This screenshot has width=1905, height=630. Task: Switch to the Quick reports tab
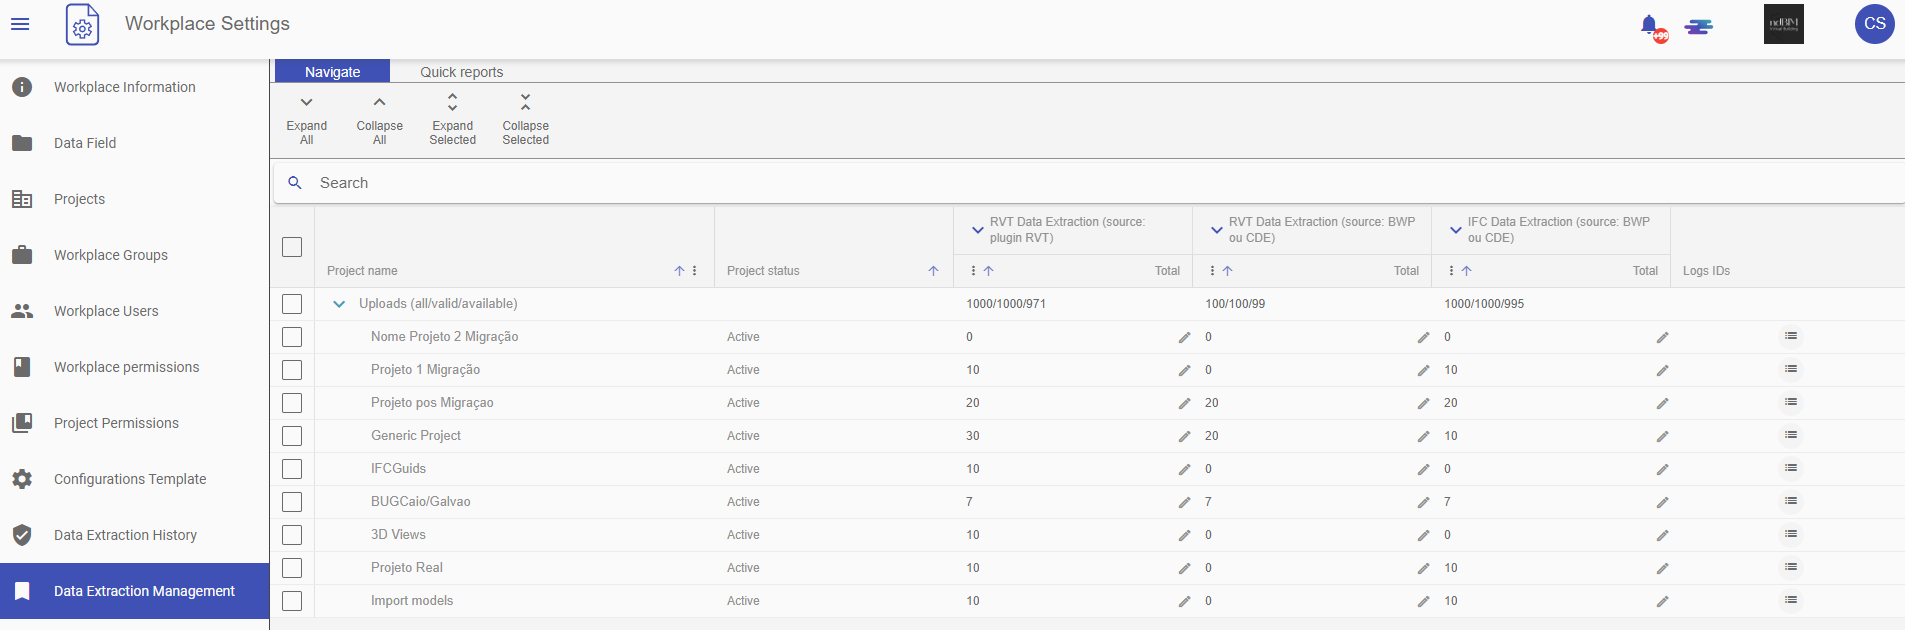click(461, 72)
